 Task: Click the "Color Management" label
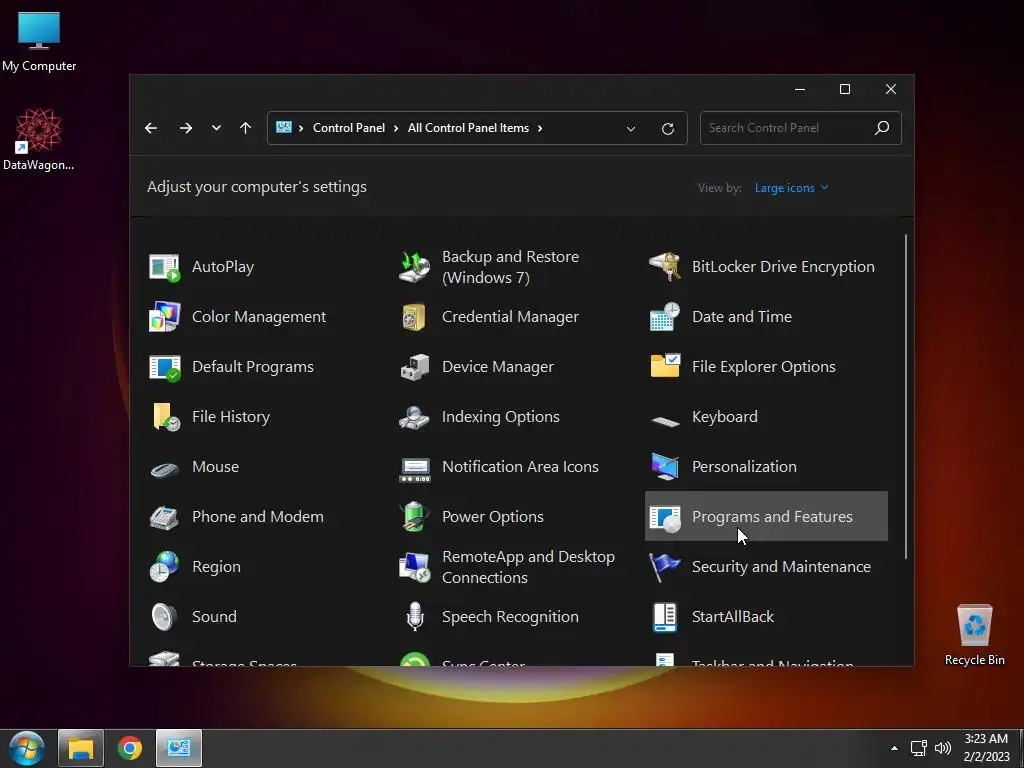[x=259, y=317]
